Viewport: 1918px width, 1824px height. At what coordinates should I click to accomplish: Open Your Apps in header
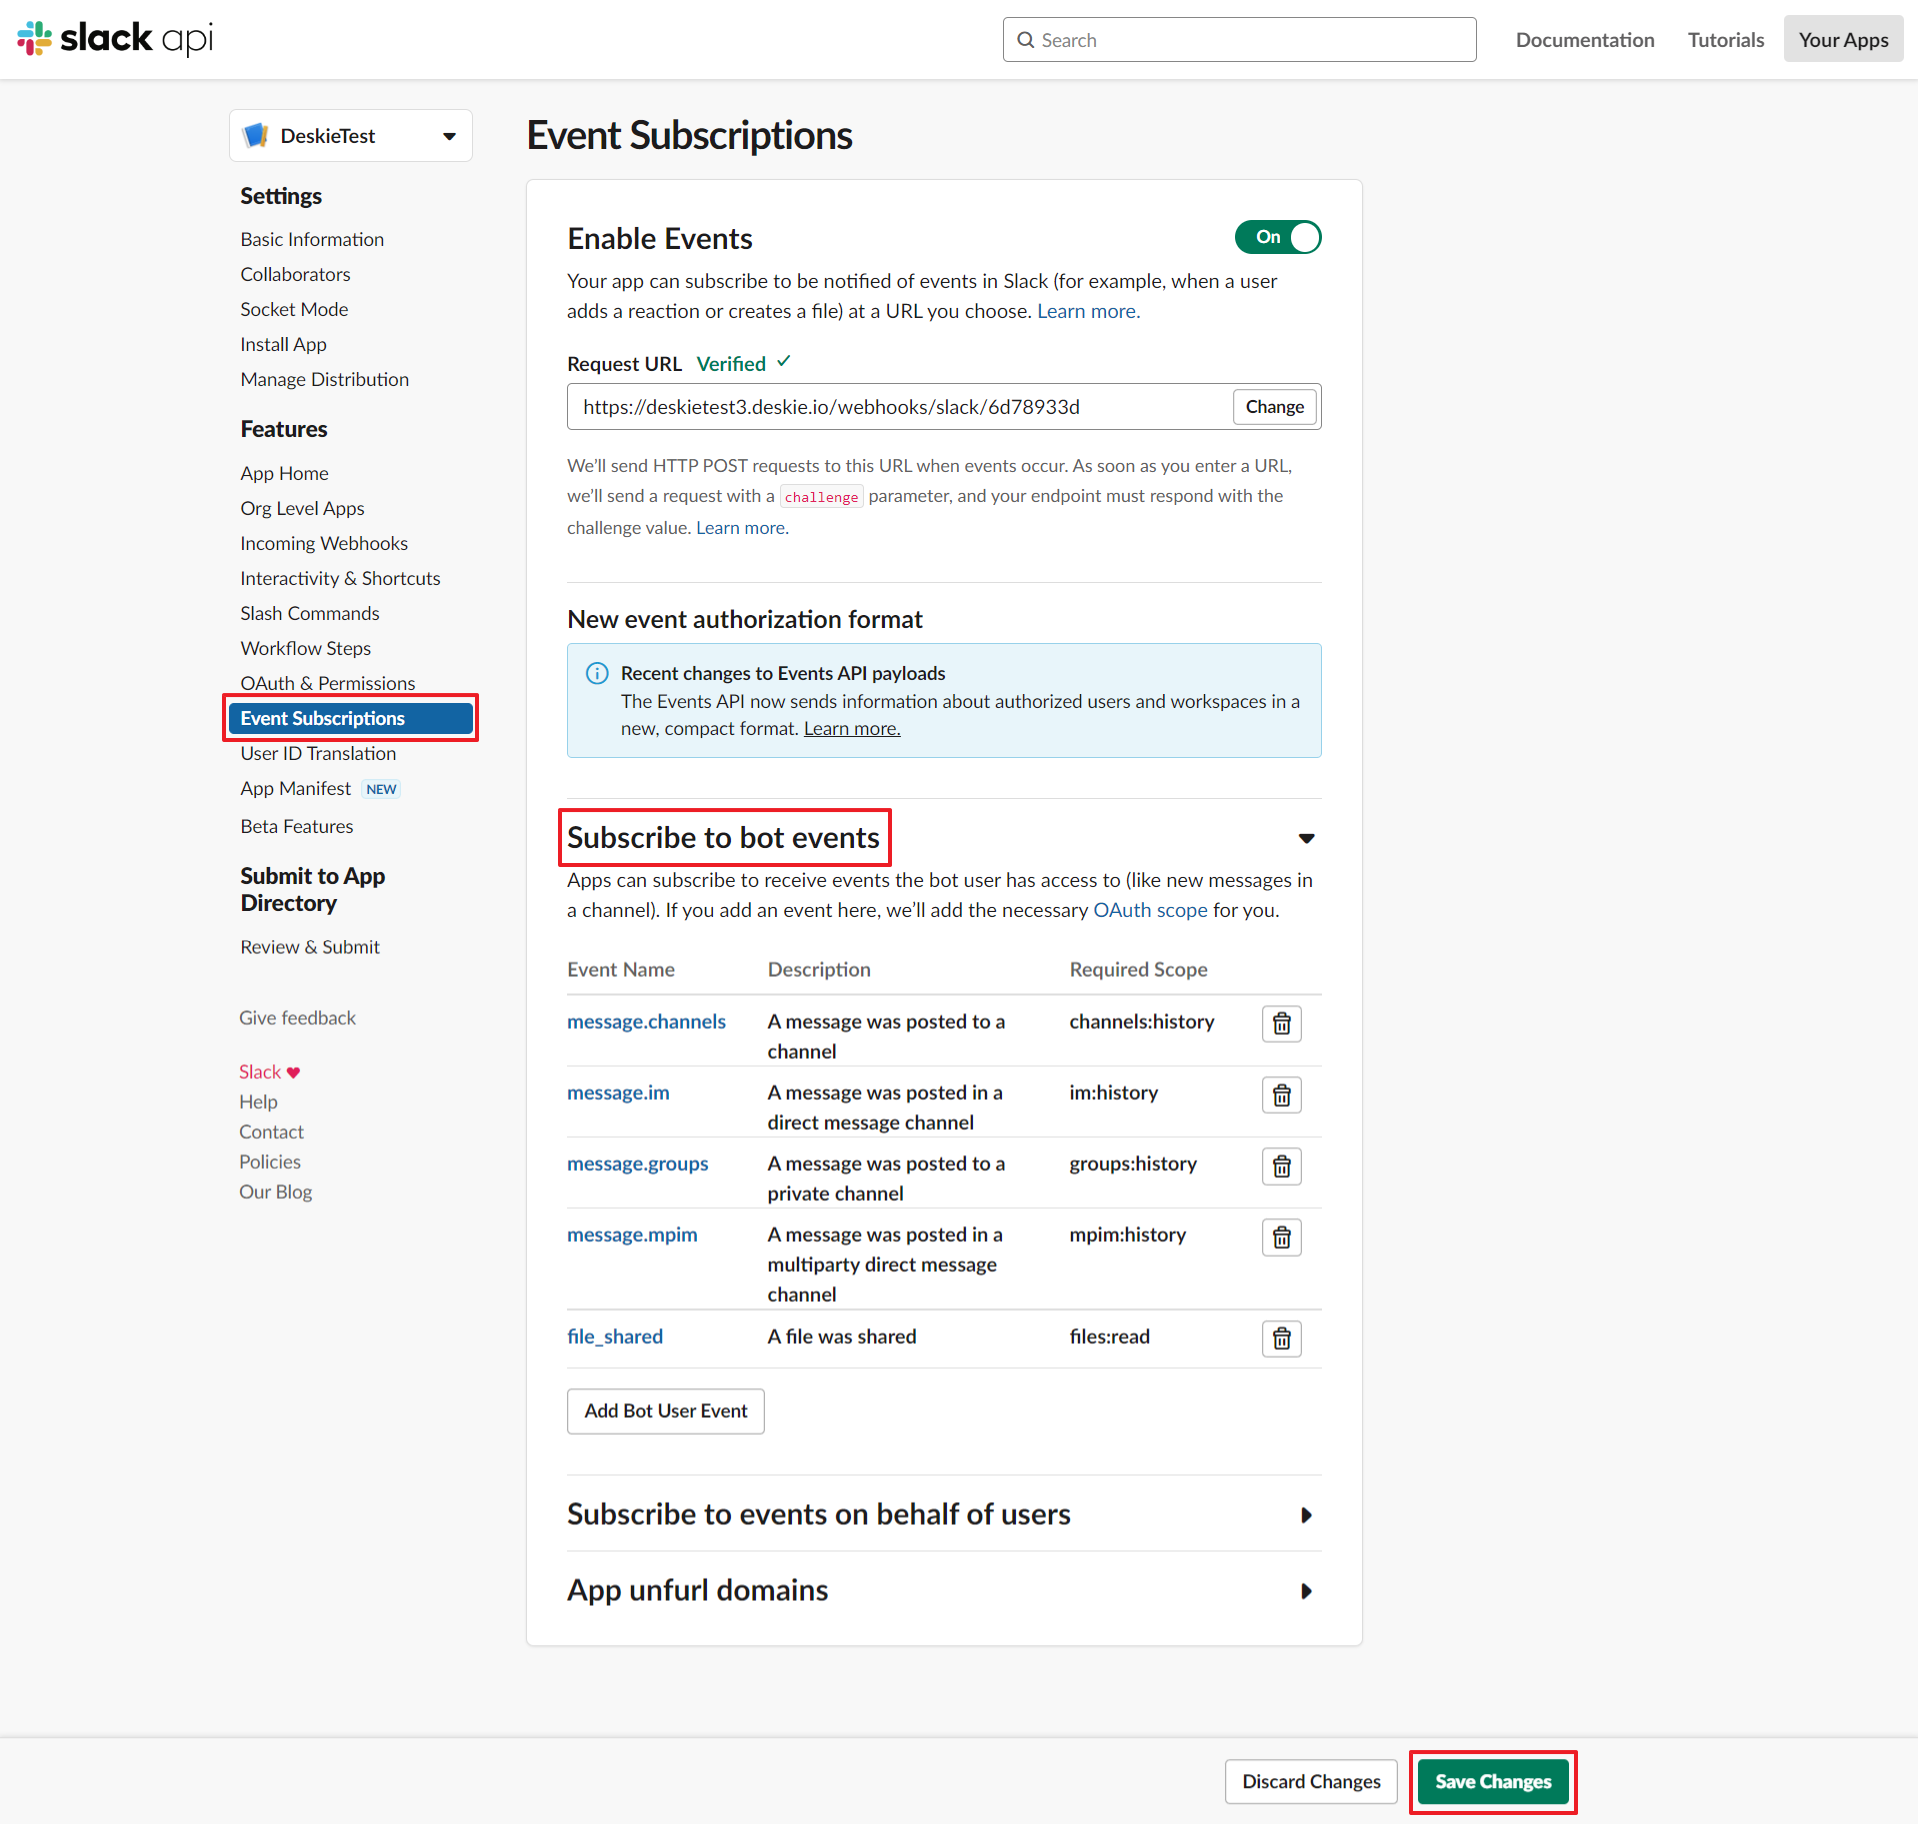point(1843,40)
